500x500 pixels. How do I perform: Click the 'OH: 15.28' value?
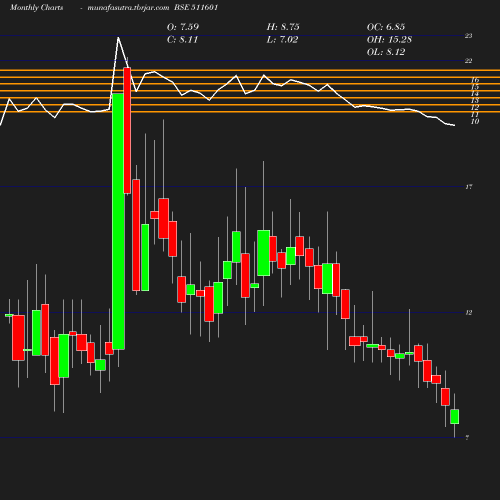(389, 40)
